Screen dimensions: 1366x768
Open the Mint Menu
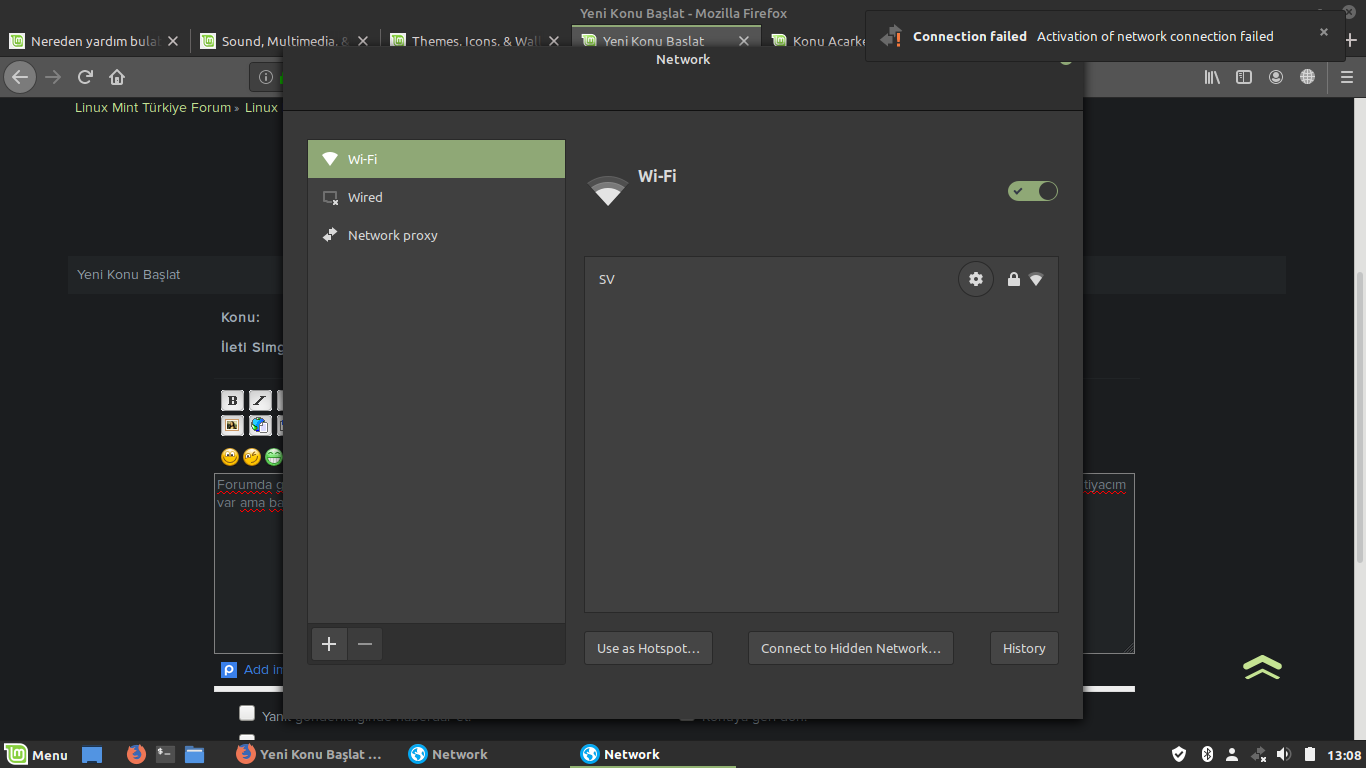[36, 755]
